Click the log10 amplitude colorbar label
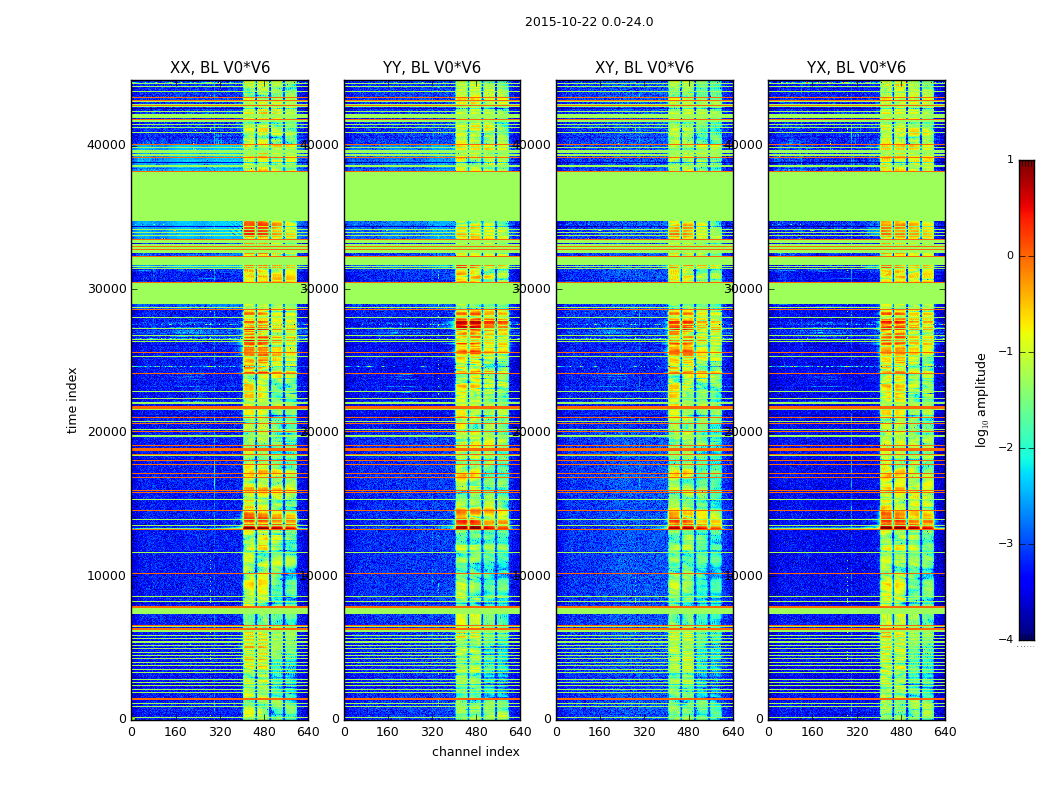This screenshot has width=1050, height=800. [981, 400]
